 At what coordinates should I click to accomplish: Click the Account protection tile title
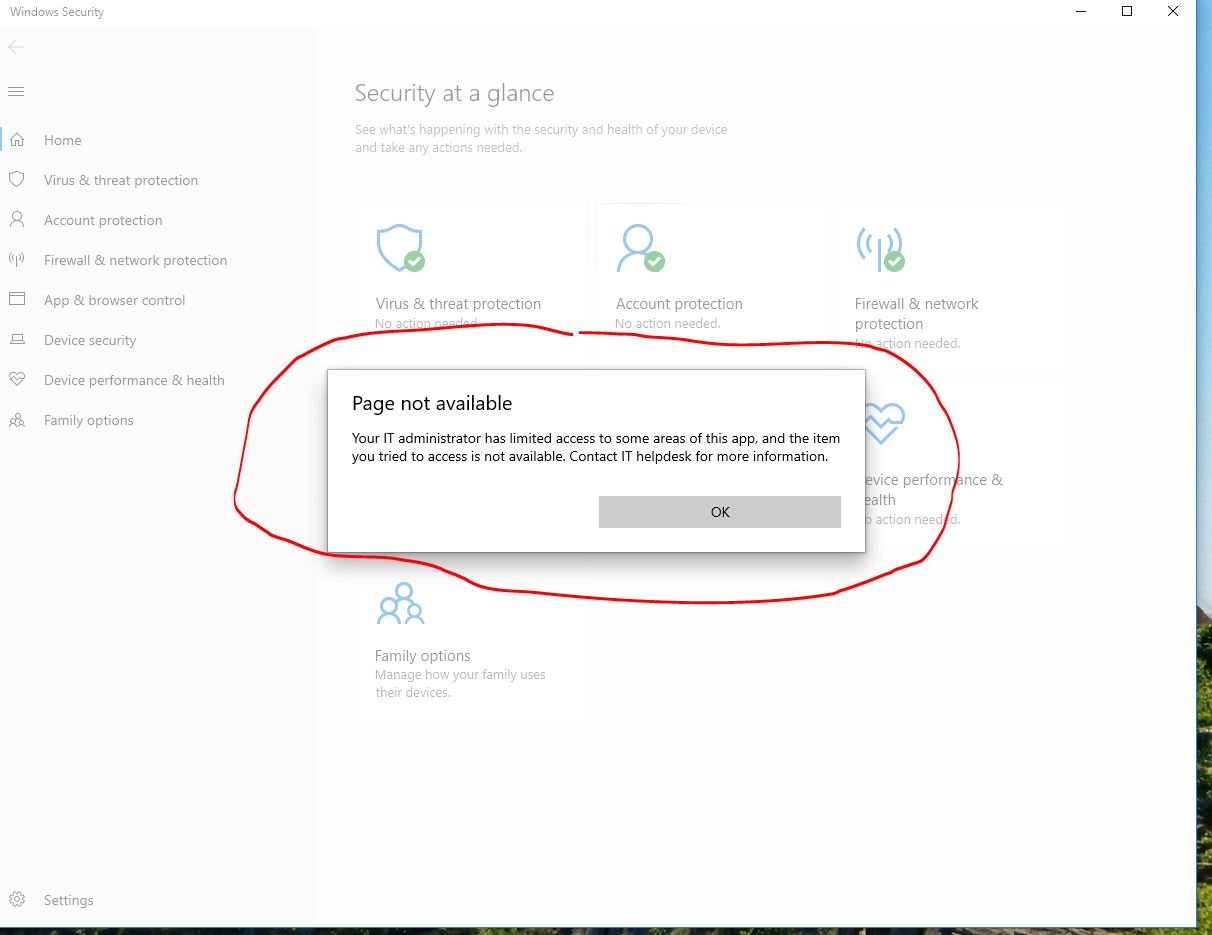point(679,304)
